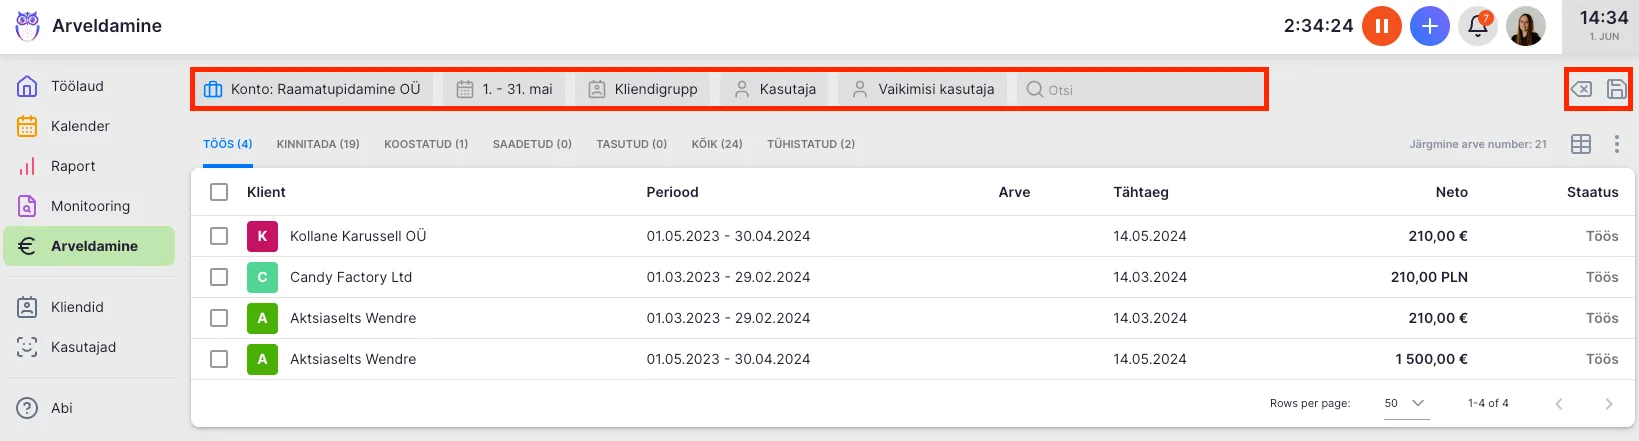Image resolution: width=1639 pixels, height=441 pixels.
Task: Expand the rows per page dropdown
Action: point(1405,403)
